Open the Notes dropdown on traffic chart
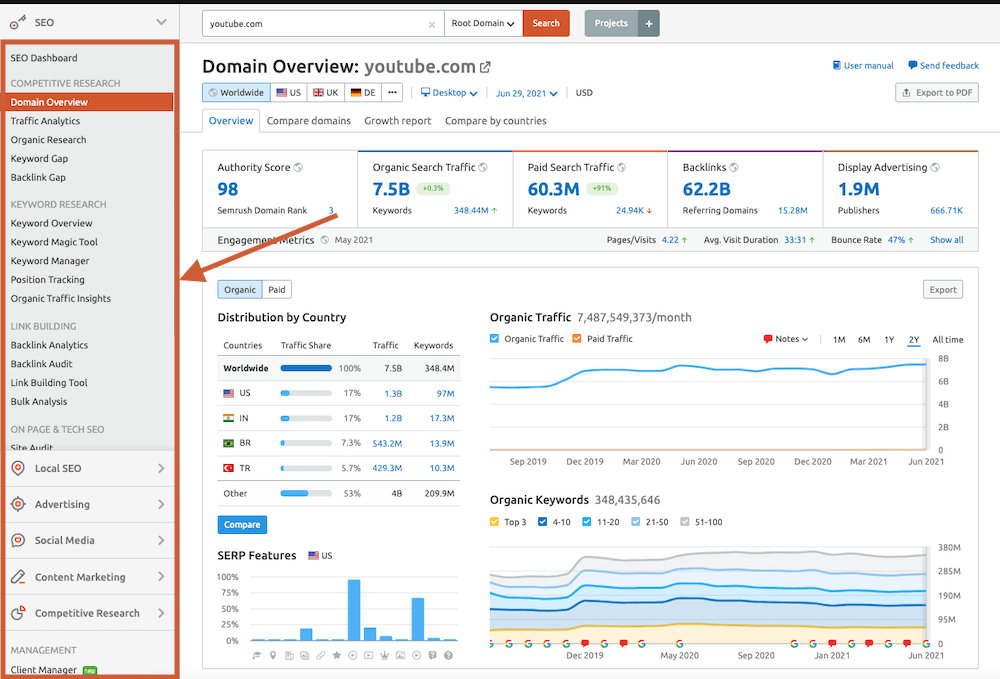This screenshot has height=679, width=1000. click(x=786, y=339)
